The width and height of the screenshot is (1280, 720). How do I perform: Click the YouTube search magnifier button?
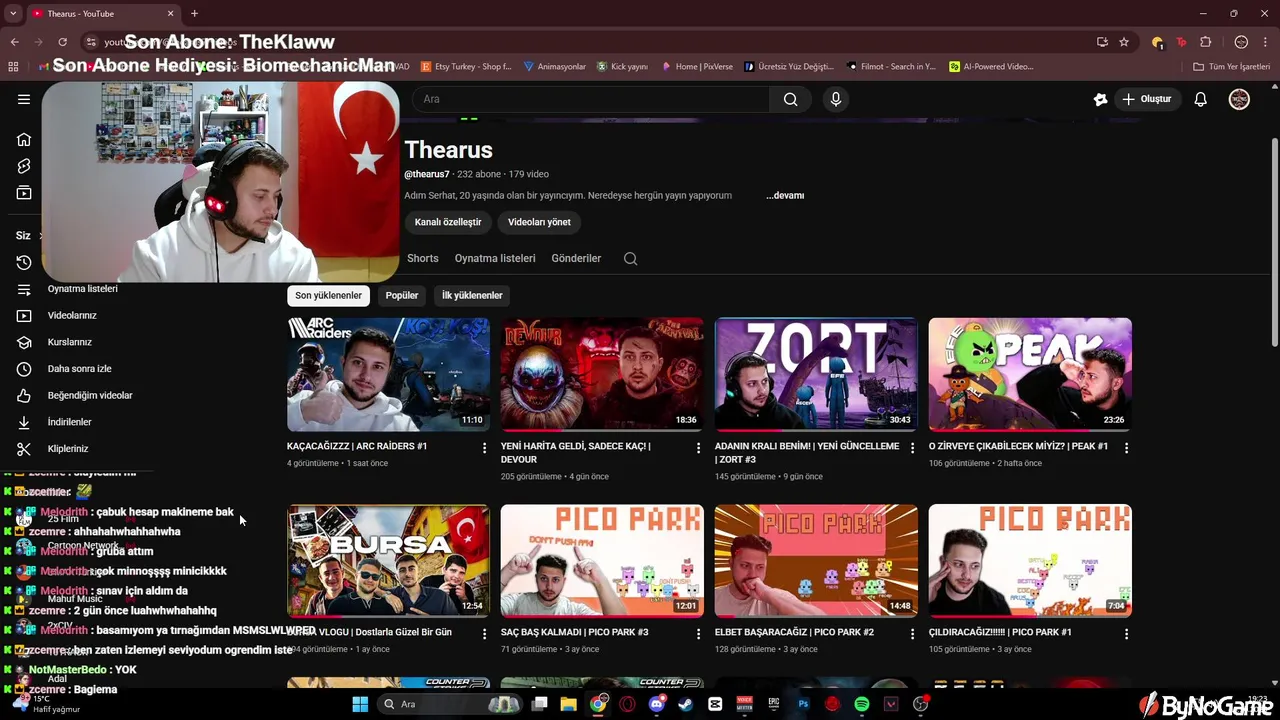[790, 99]
